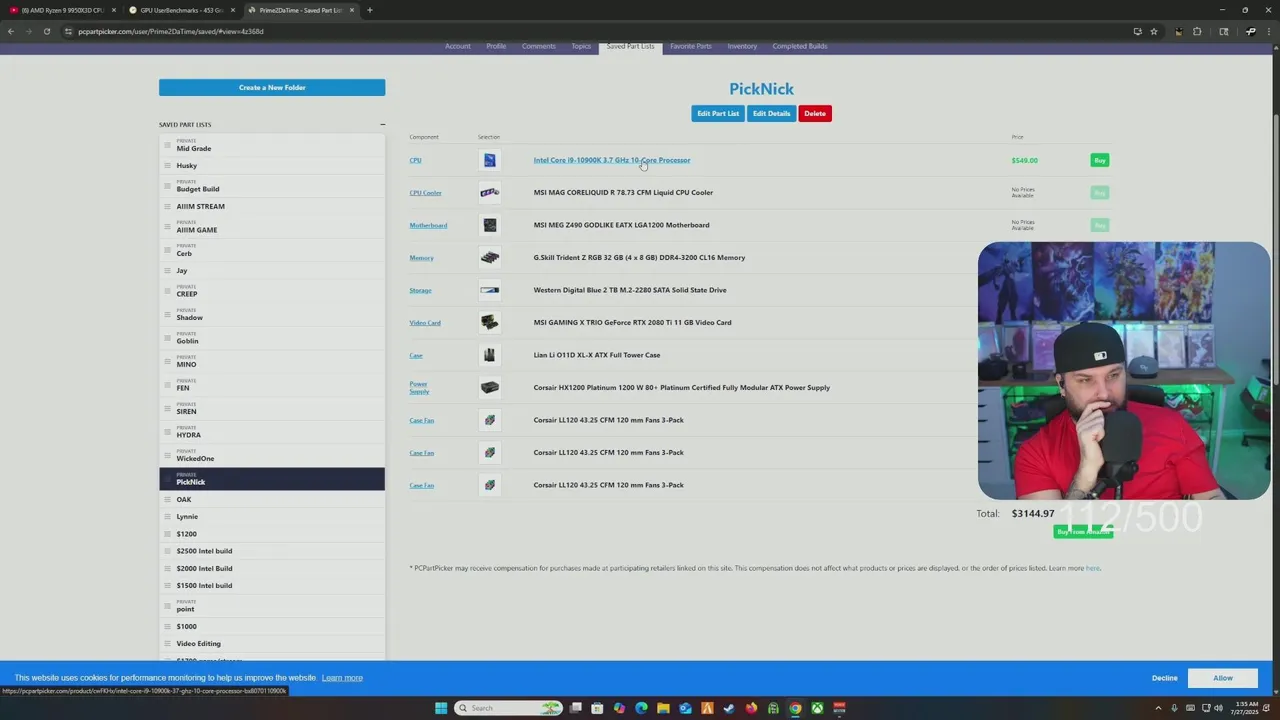Open Microsoft Edge from the taskbar

[641, 708]
